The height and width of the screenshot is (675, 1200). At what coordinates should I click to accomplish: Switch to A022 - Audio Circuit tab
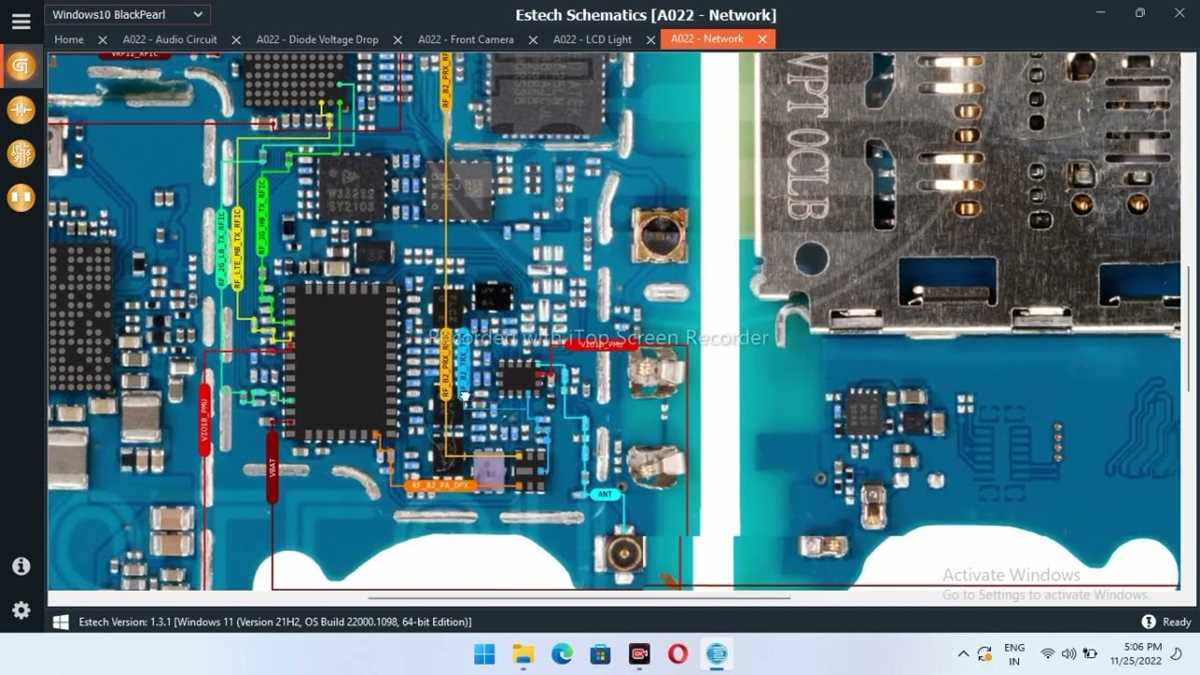170,40
